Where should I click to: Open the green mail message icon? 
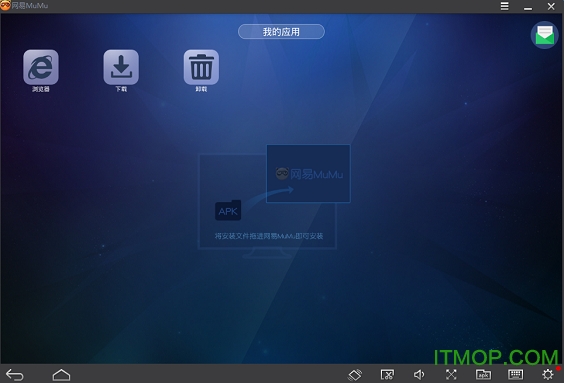[545, 35]
